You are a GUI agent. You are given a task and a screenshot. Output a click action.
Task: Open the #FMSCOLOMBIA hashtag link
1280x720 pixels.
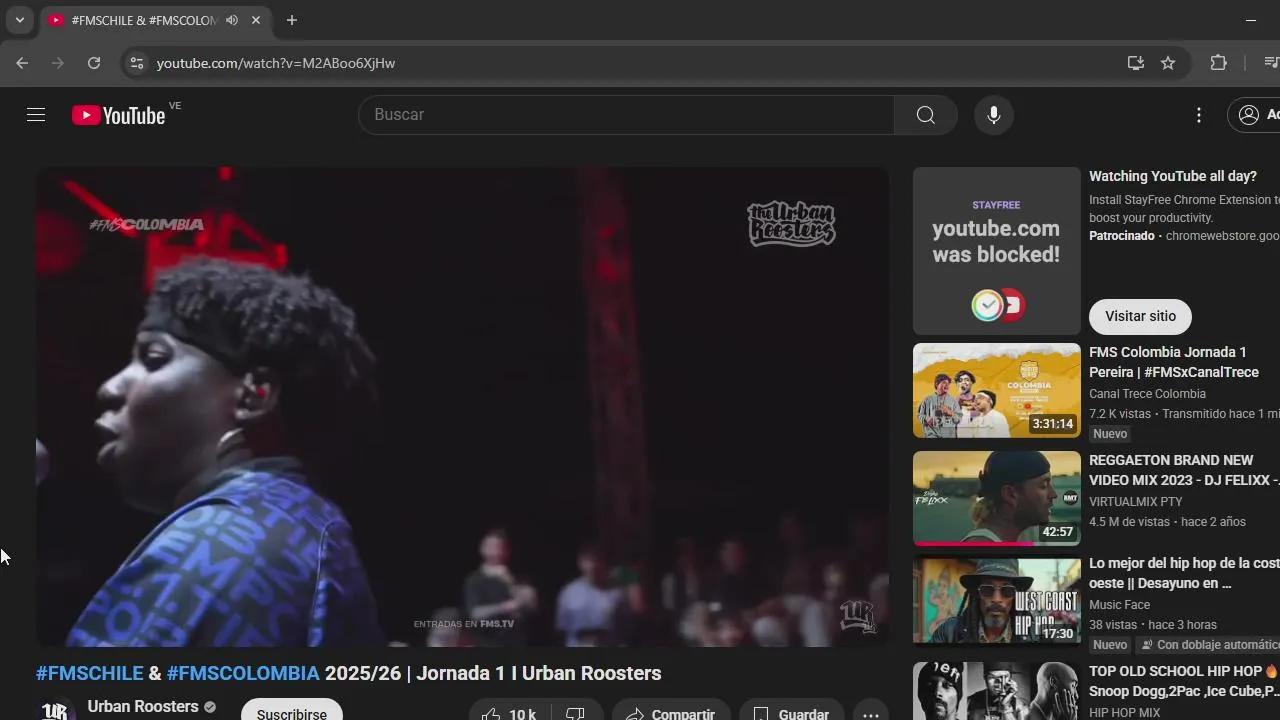(x=243, y=673)
